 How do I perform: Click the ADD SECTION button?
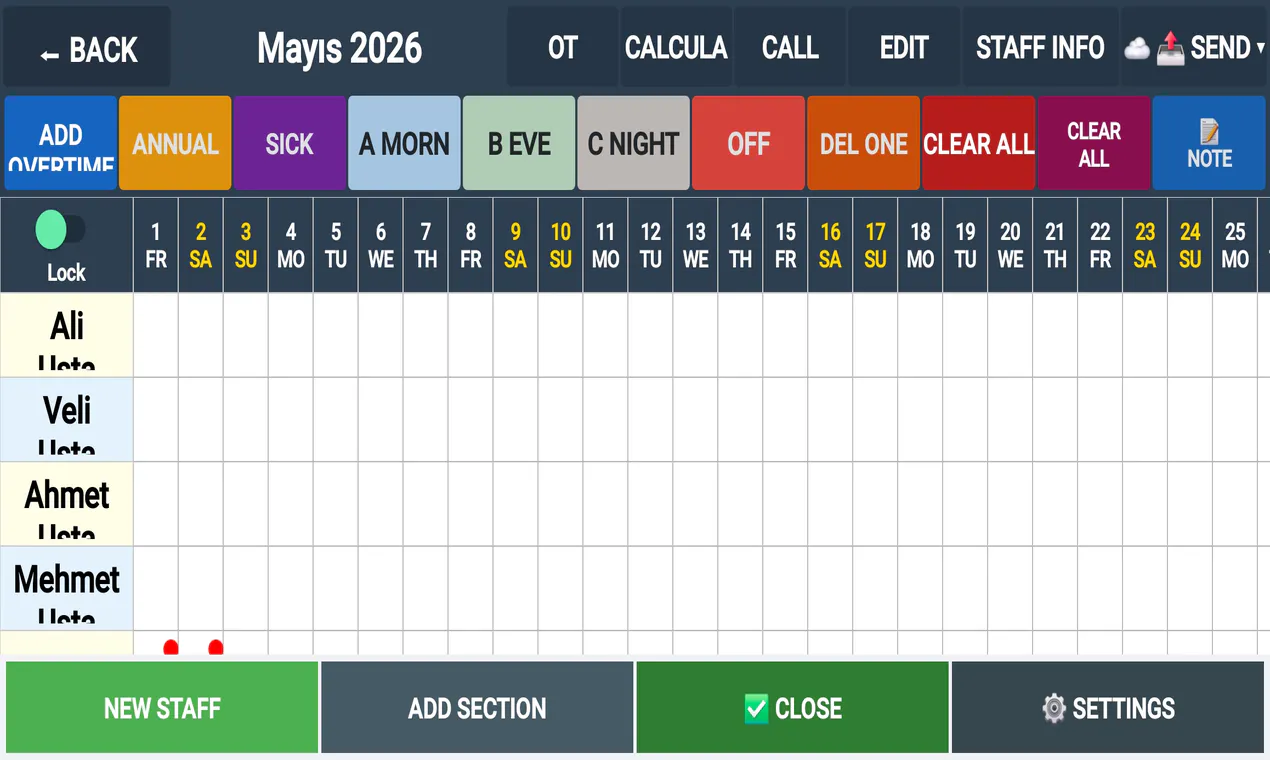click(477, 708)
